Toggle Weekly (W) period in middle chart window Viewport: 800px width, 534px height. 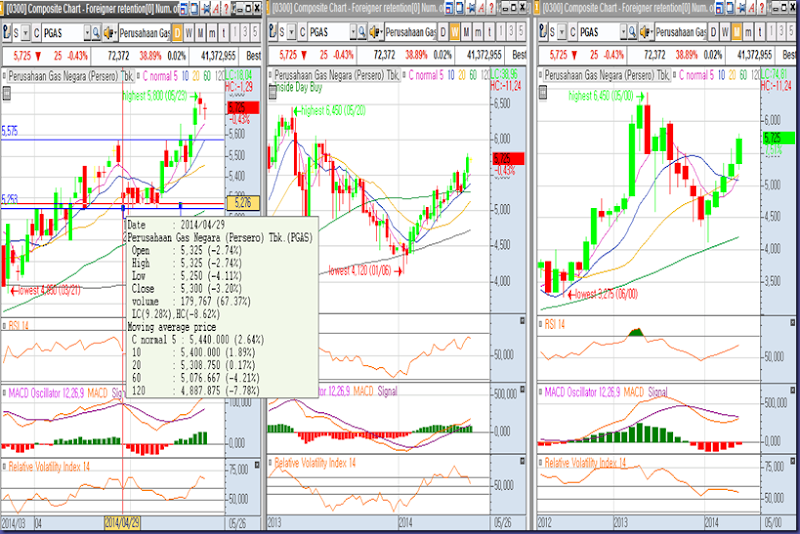click(x=454, y=33)
